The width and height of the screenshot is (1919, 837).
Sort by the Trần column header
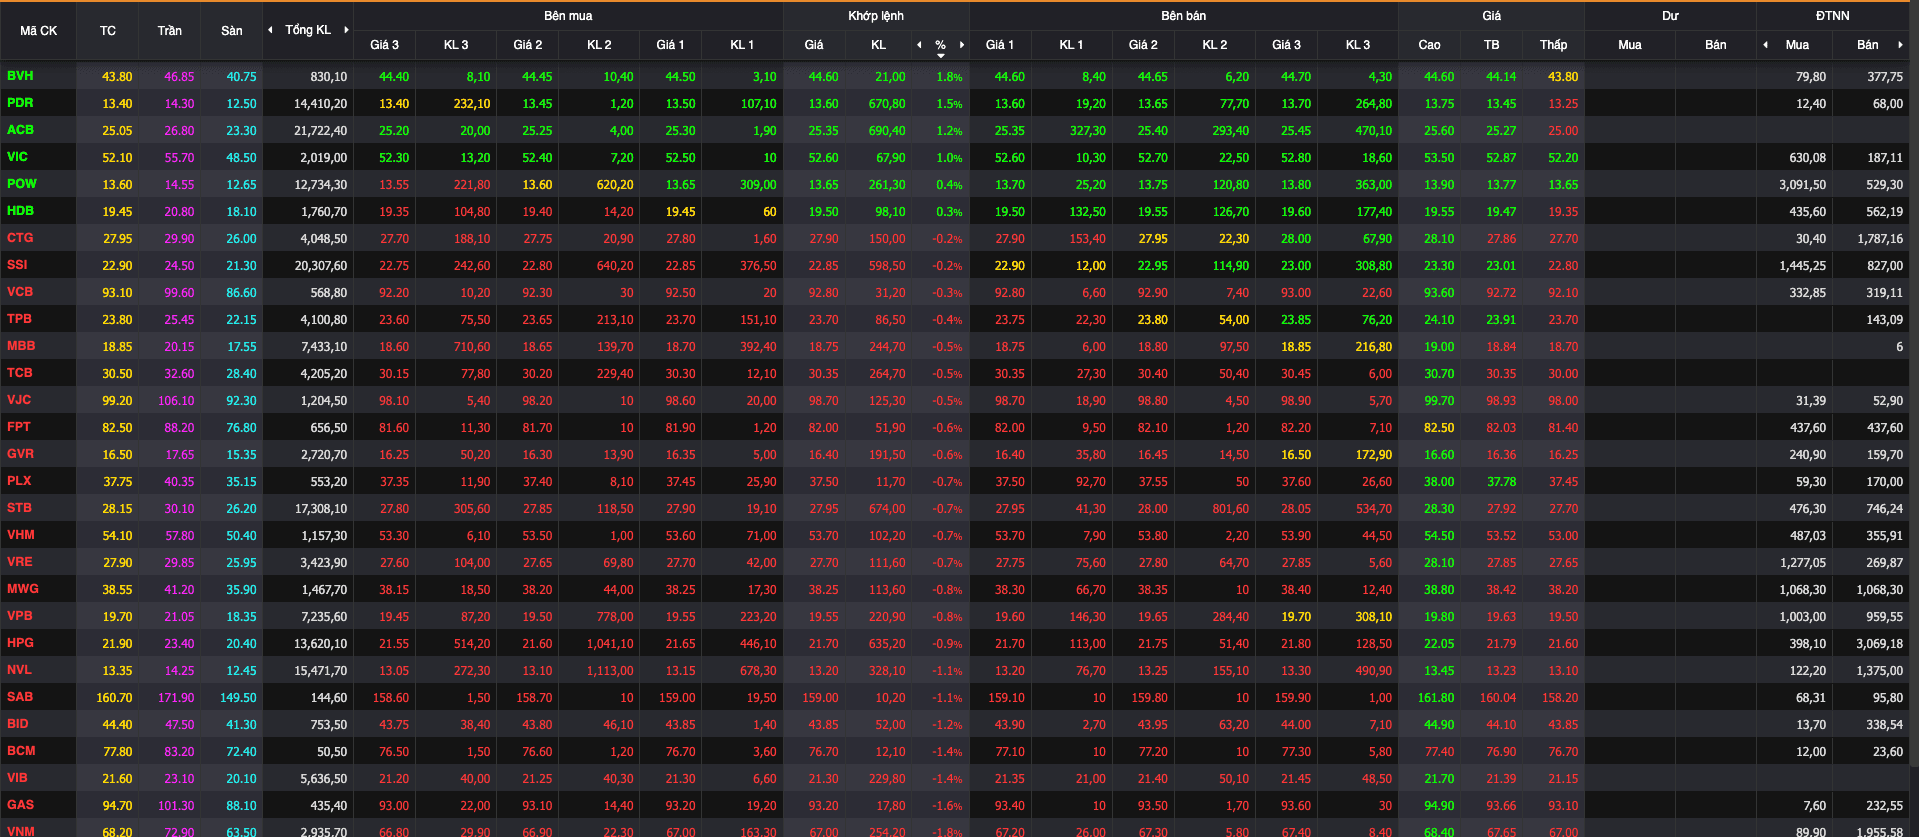170,31
